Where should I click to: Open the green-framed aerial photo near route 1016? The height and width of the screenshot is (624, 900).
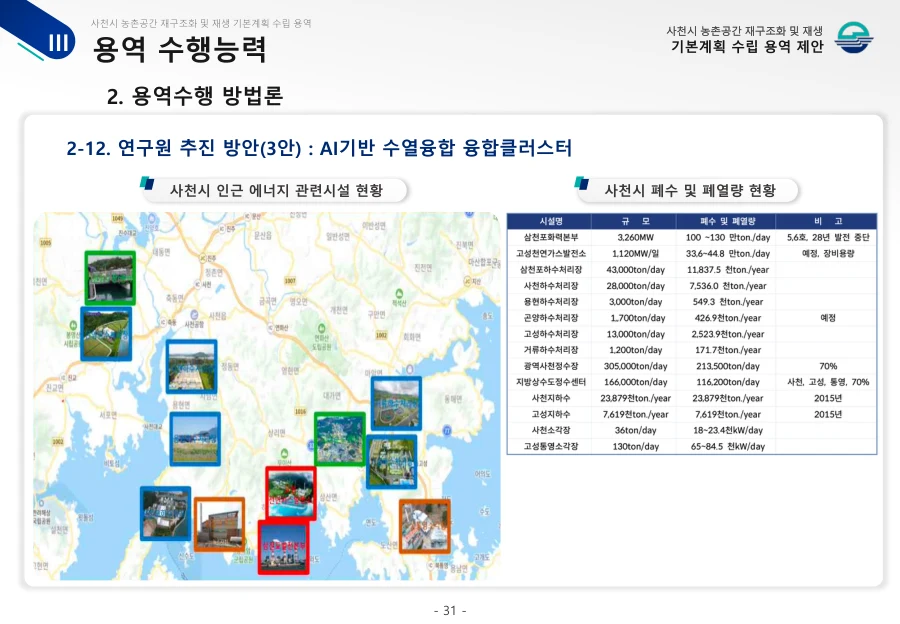(x=340, y=438)
